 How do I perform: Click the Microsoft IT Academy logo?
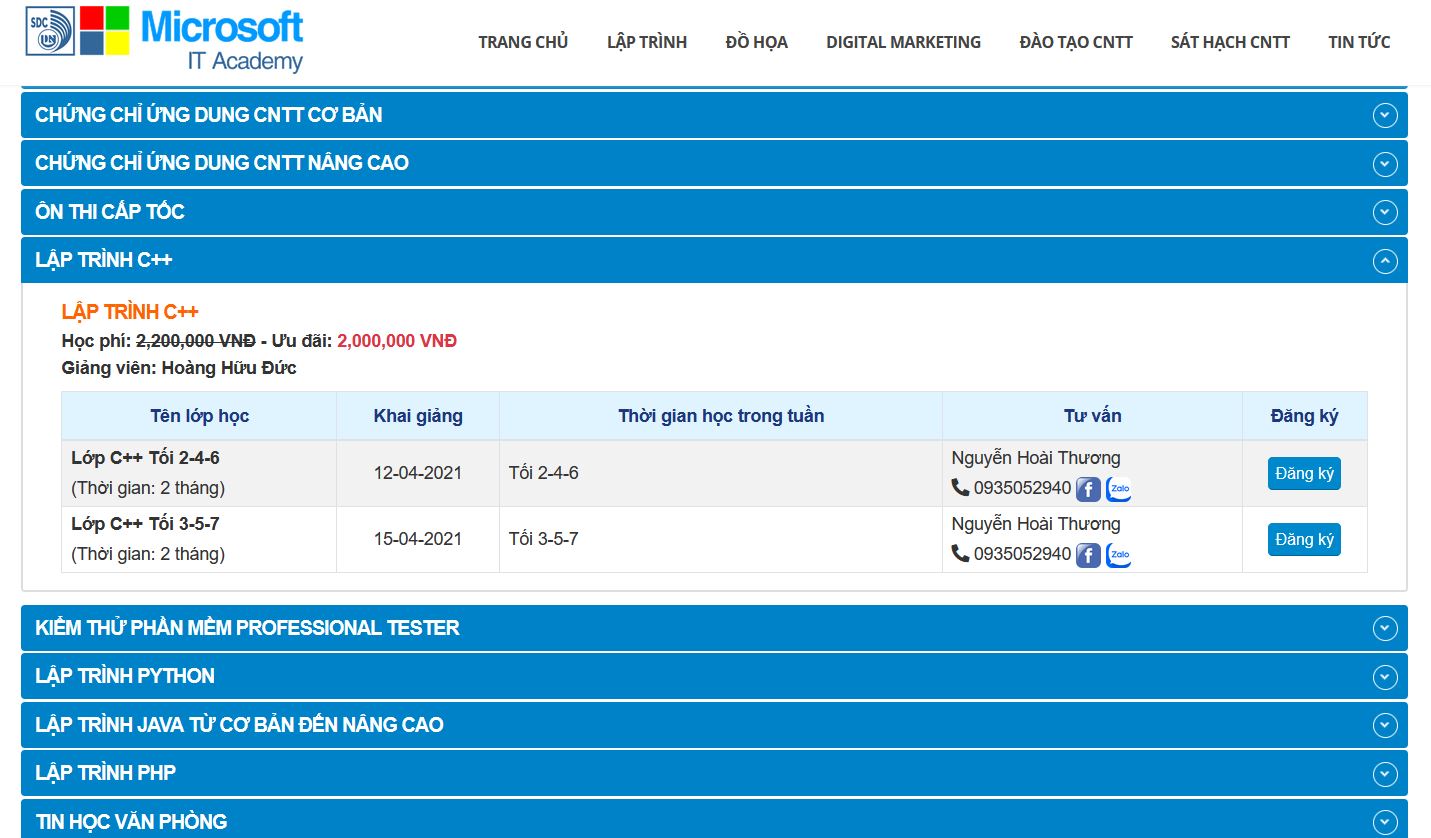[x=165, y=40]
